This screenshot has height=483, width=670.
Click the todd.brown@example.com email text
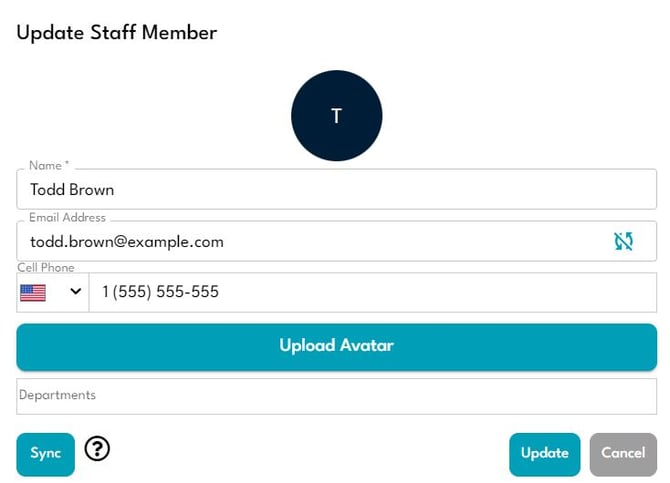coord(127,241)
